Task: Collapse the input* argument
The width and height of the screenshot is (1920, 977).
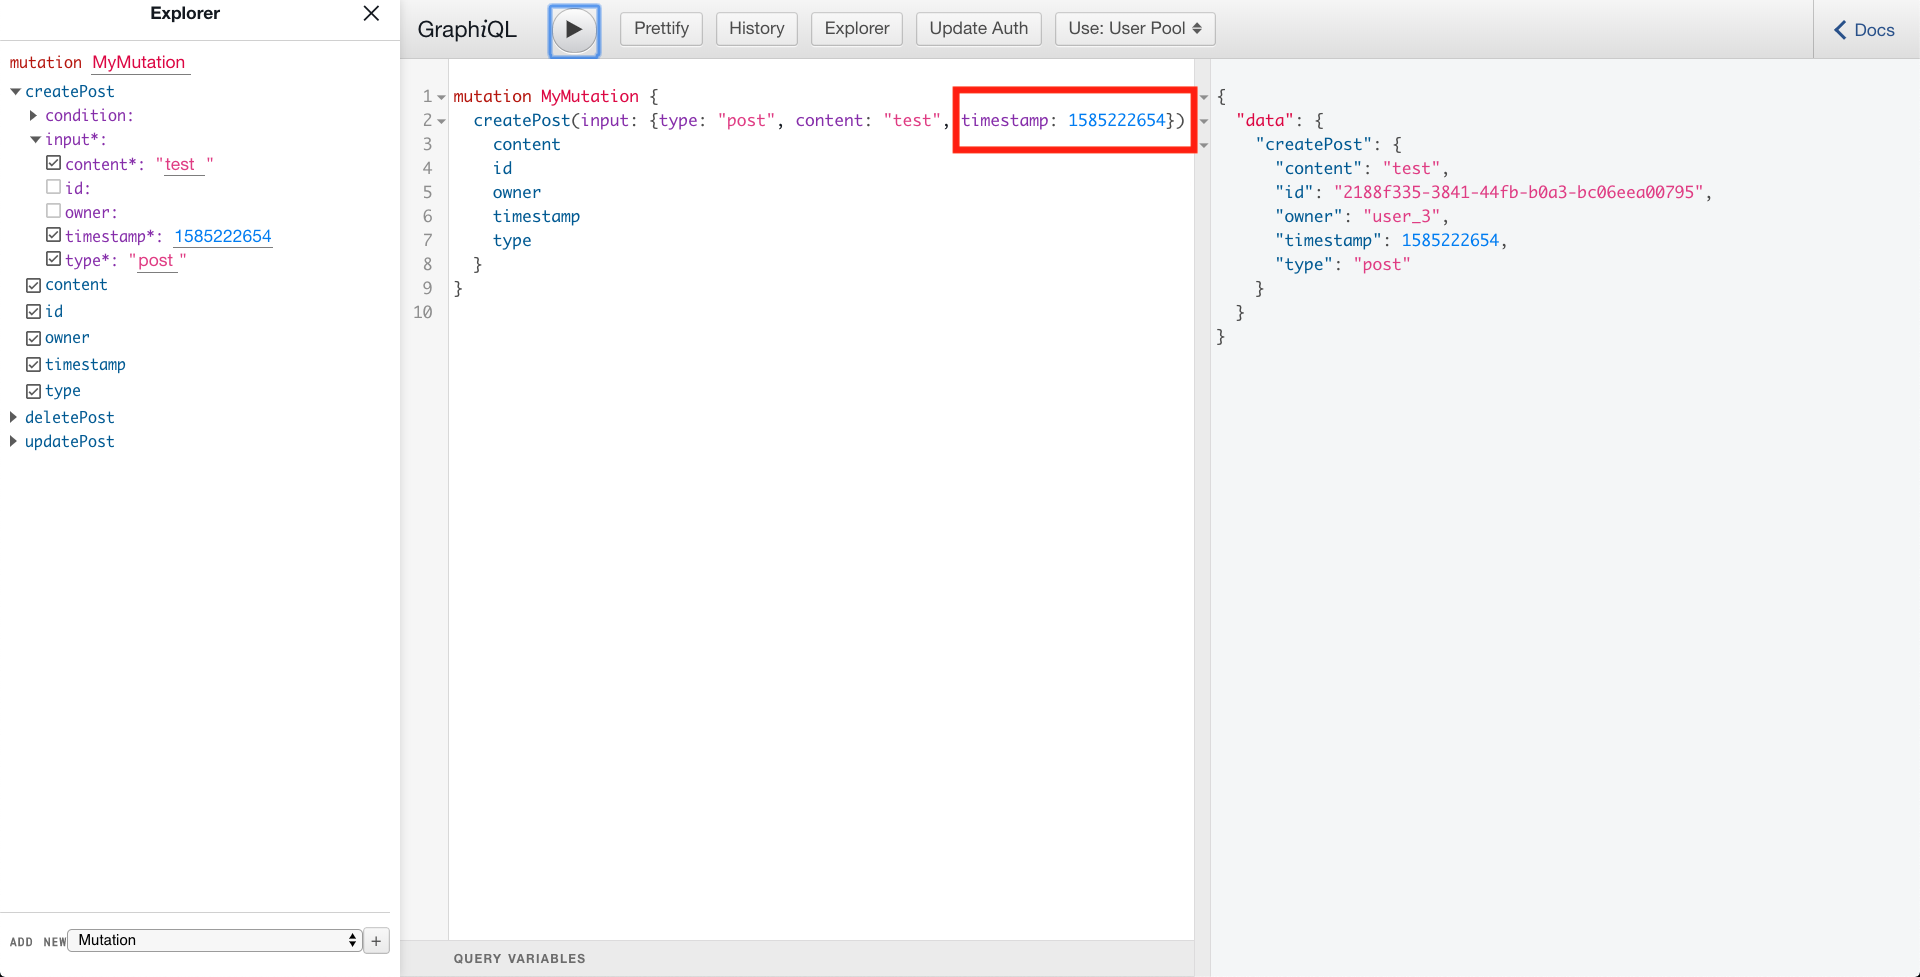Action: click(x=35, y=140)
